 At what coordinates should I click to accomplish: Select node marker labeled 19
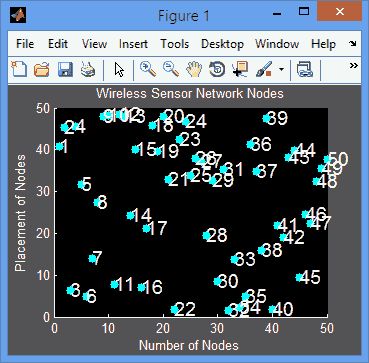pos(158,152)
